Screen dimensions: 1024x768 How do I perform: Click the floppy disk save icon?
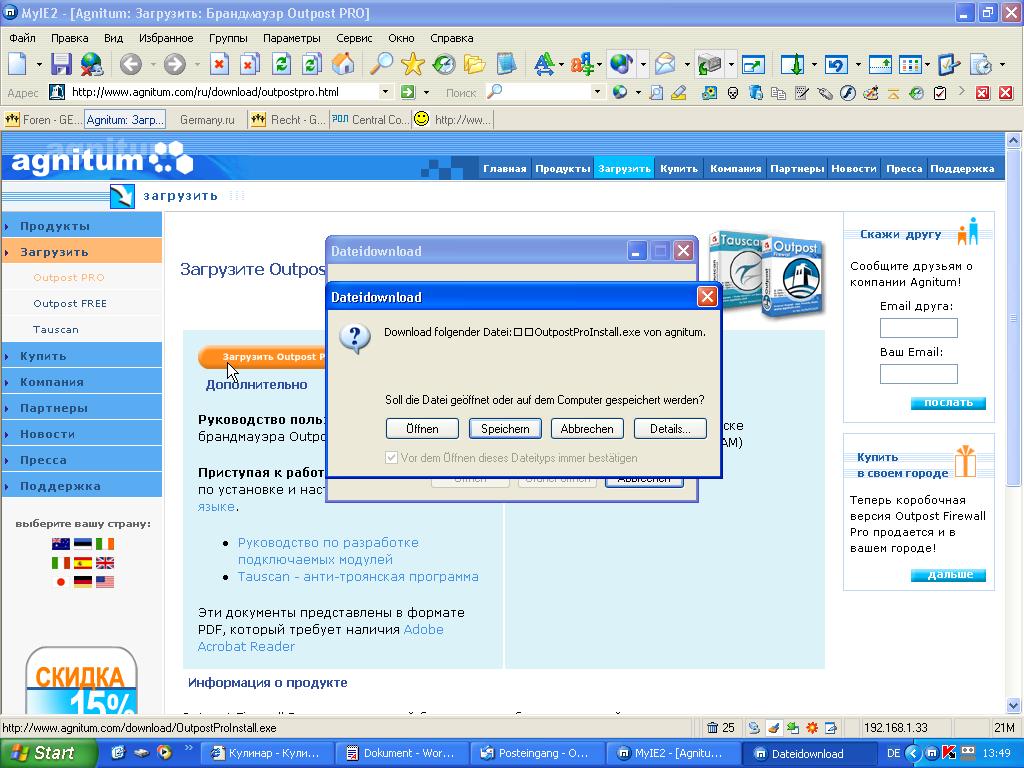(x=61, y=64)
